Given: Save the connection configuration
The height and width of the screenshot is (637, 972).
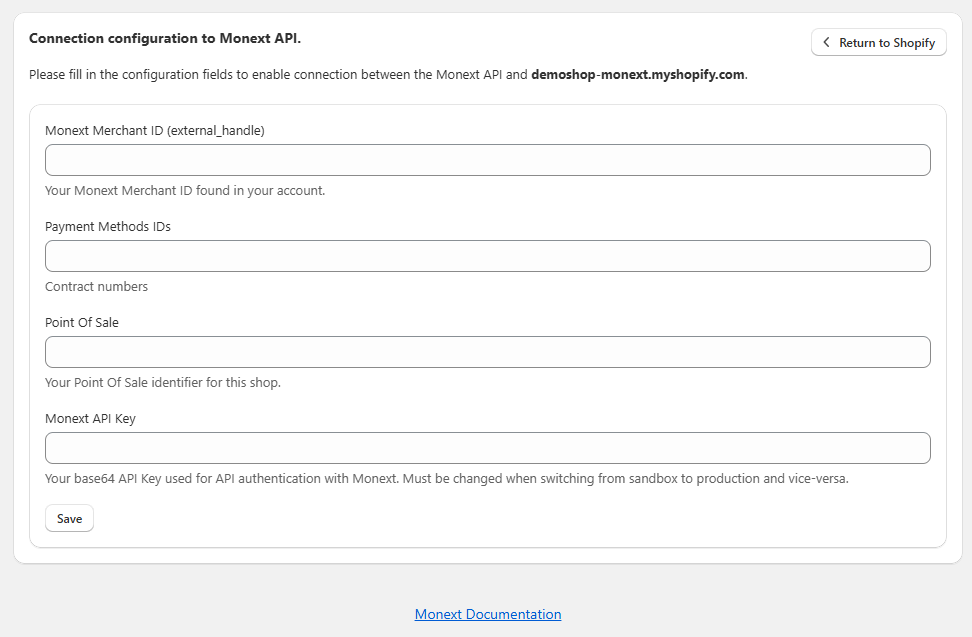Looking at the screenshot, I should click(x=69, y=518).
